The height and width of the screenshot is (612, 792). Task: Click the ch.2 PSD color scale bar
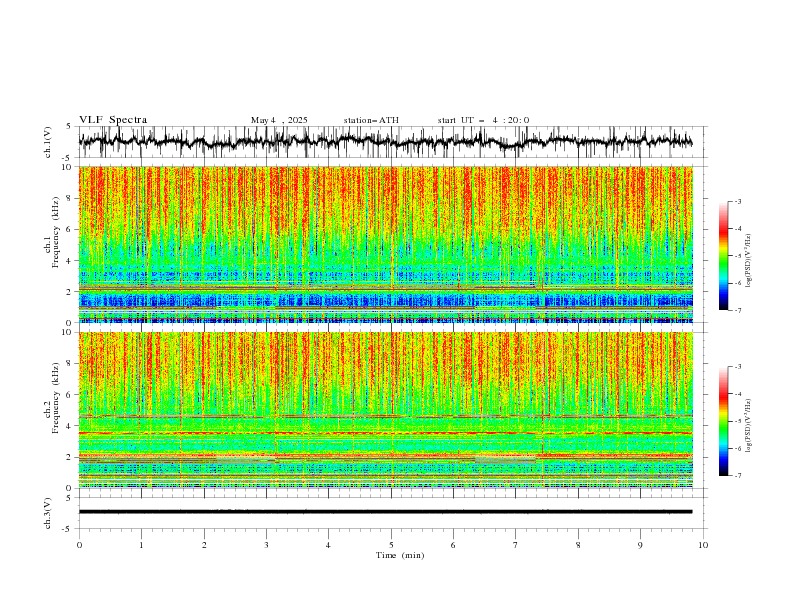[x=723, y=421]
